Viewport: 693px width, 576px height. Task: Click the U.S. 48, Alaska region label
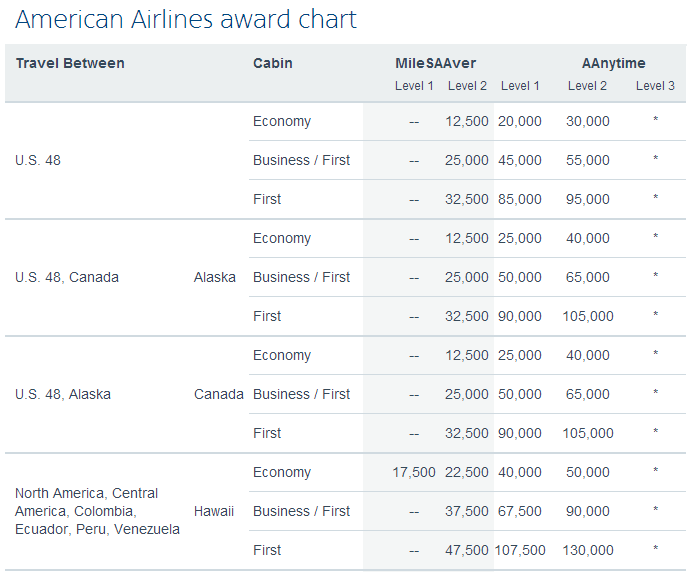63,394
